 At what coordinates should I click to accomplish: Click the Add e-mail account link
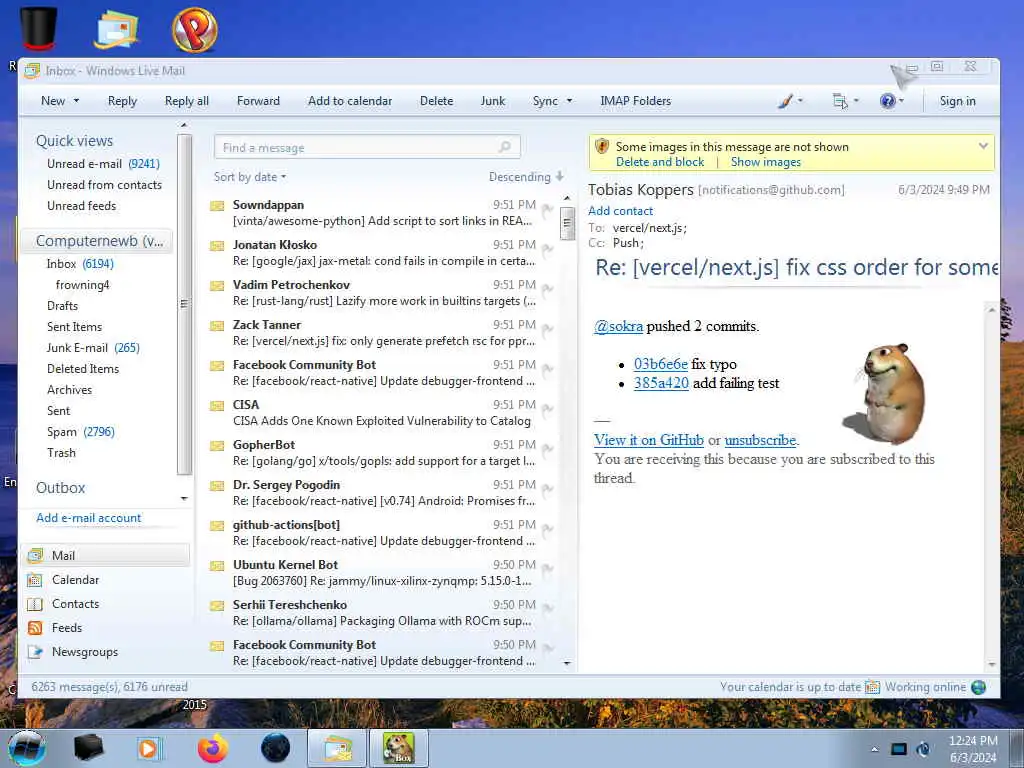[x=88, y=518]
